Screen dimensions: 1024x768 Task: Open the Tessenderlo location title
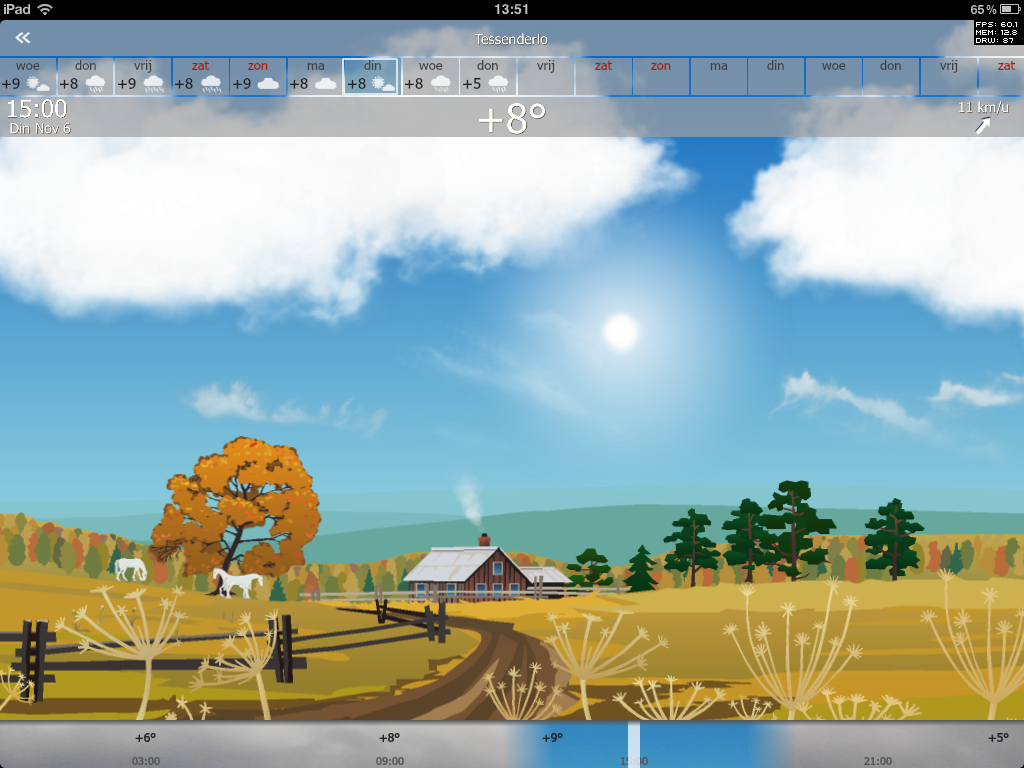511,40
